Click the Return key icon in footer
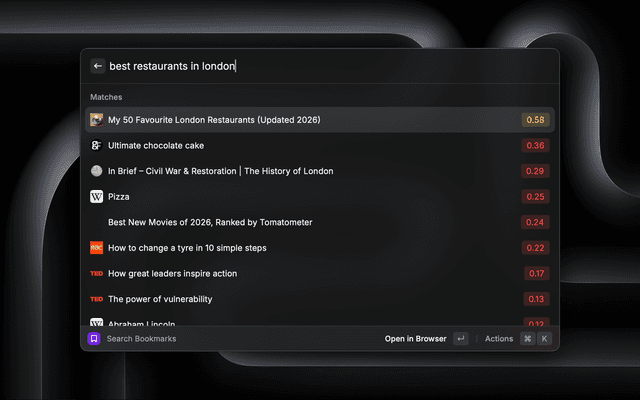The image size is (640, 400). point(460,338)
